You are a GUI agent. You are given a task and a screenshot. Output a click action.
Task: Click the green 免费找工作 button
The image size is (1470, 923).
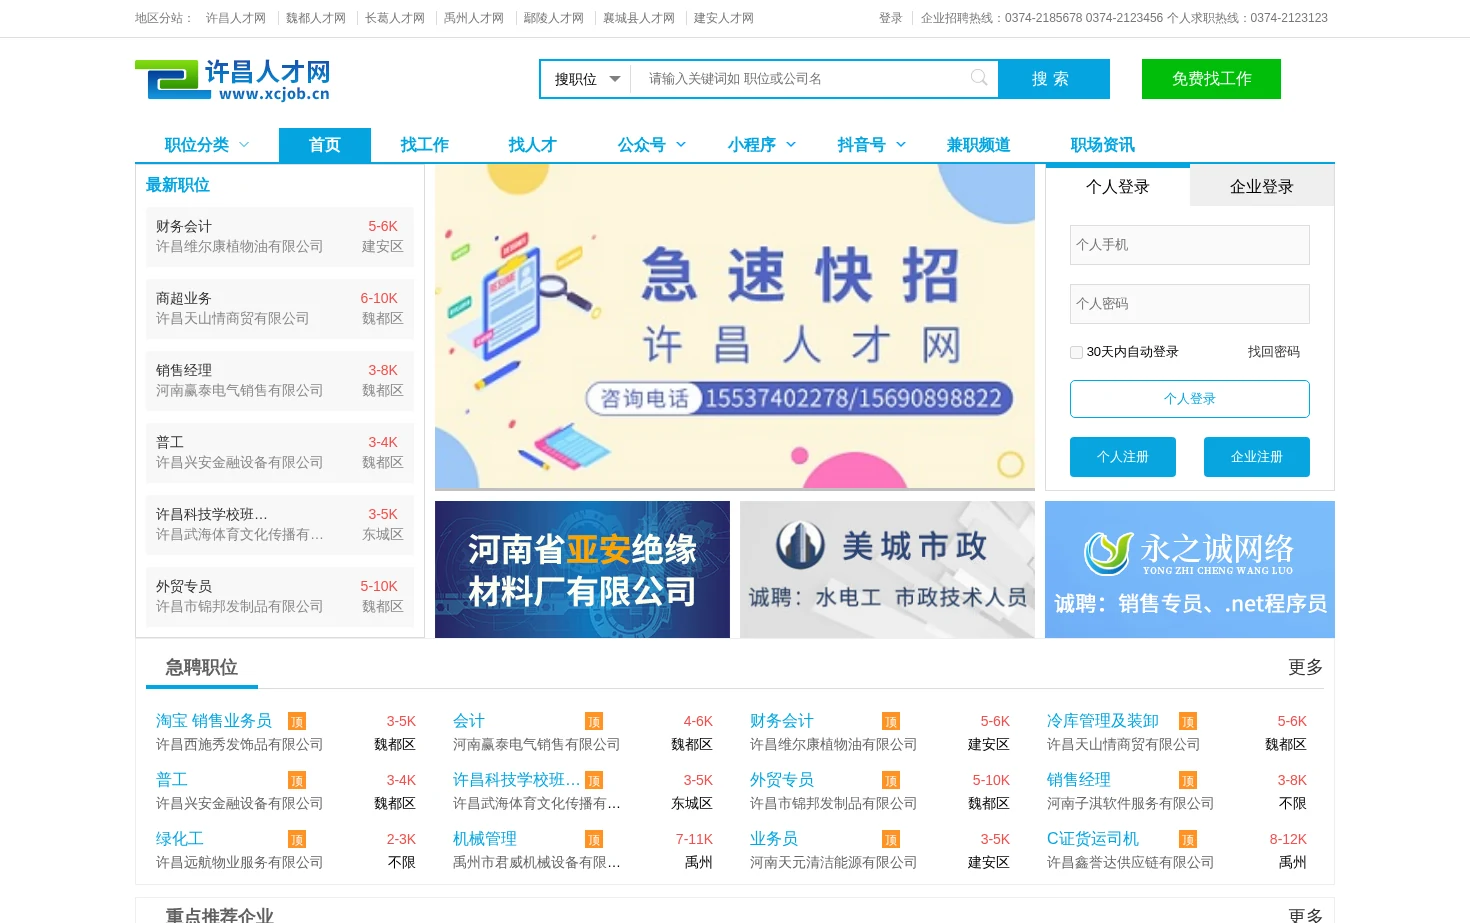click(1211, 79)
